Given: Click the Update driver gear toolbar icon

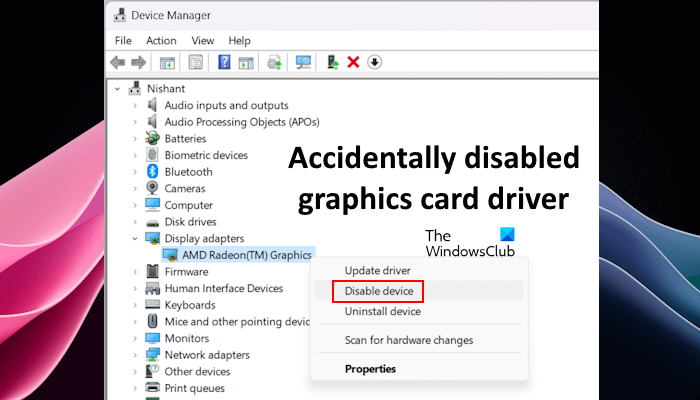Looking at the screenshot, I should [x=274, y=62].
